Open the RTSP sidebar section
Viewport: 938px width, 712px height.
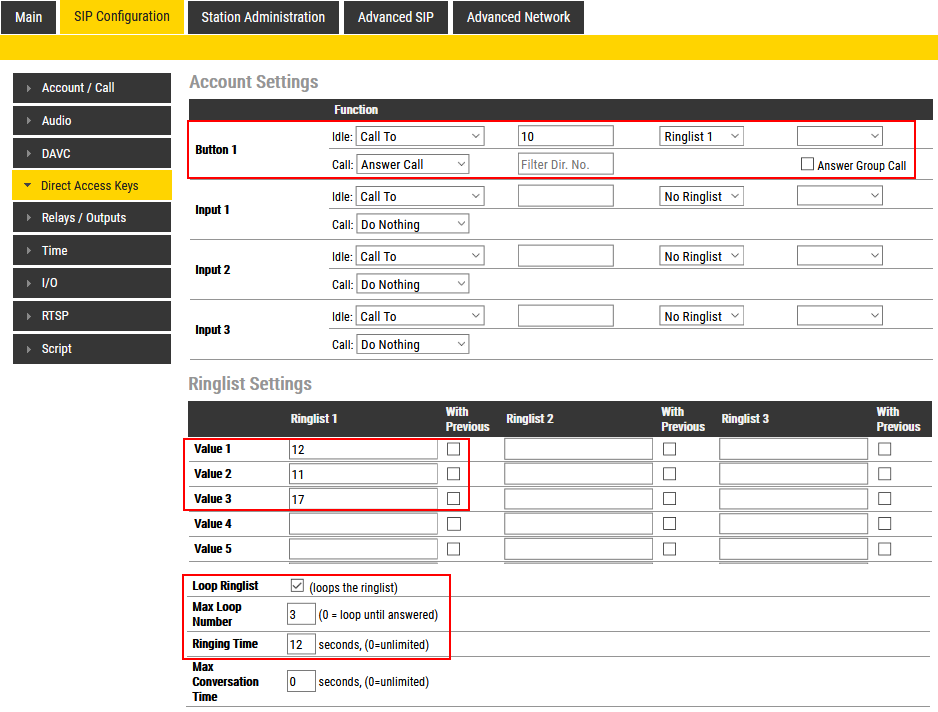[x=92, y=316]
